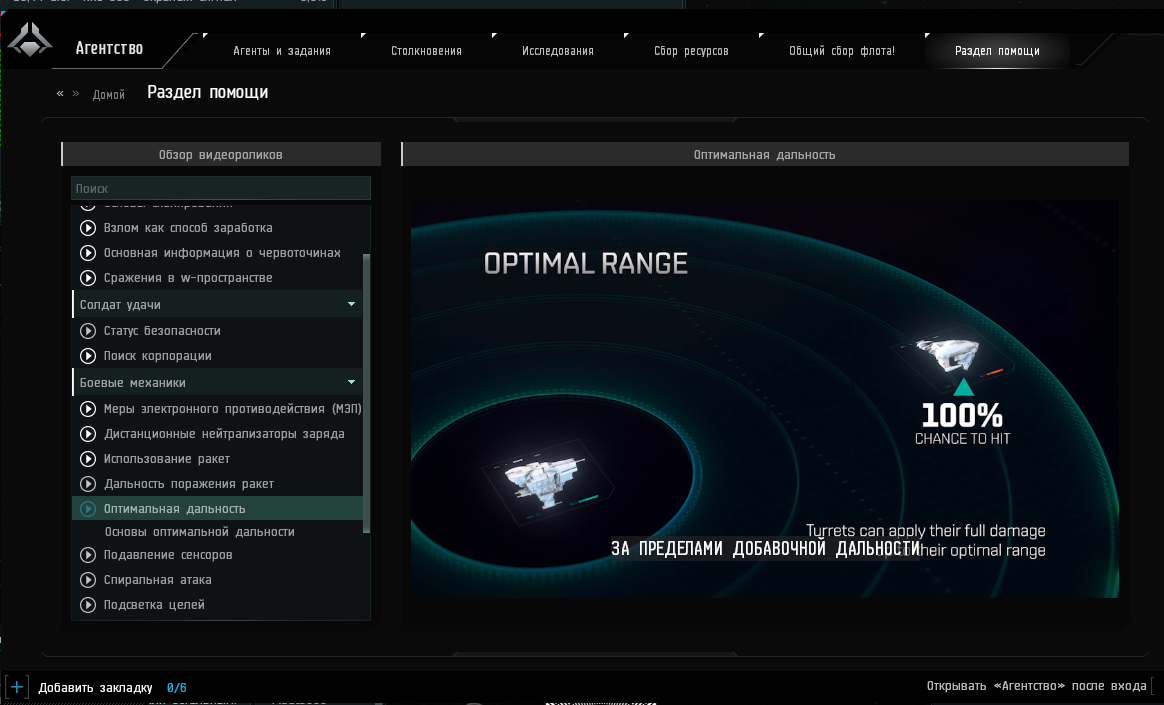The width and height of the screenshot is (1164, 705).
Task: Select the 'Раздел помощи' tab
Action: (x=997, y=51)
